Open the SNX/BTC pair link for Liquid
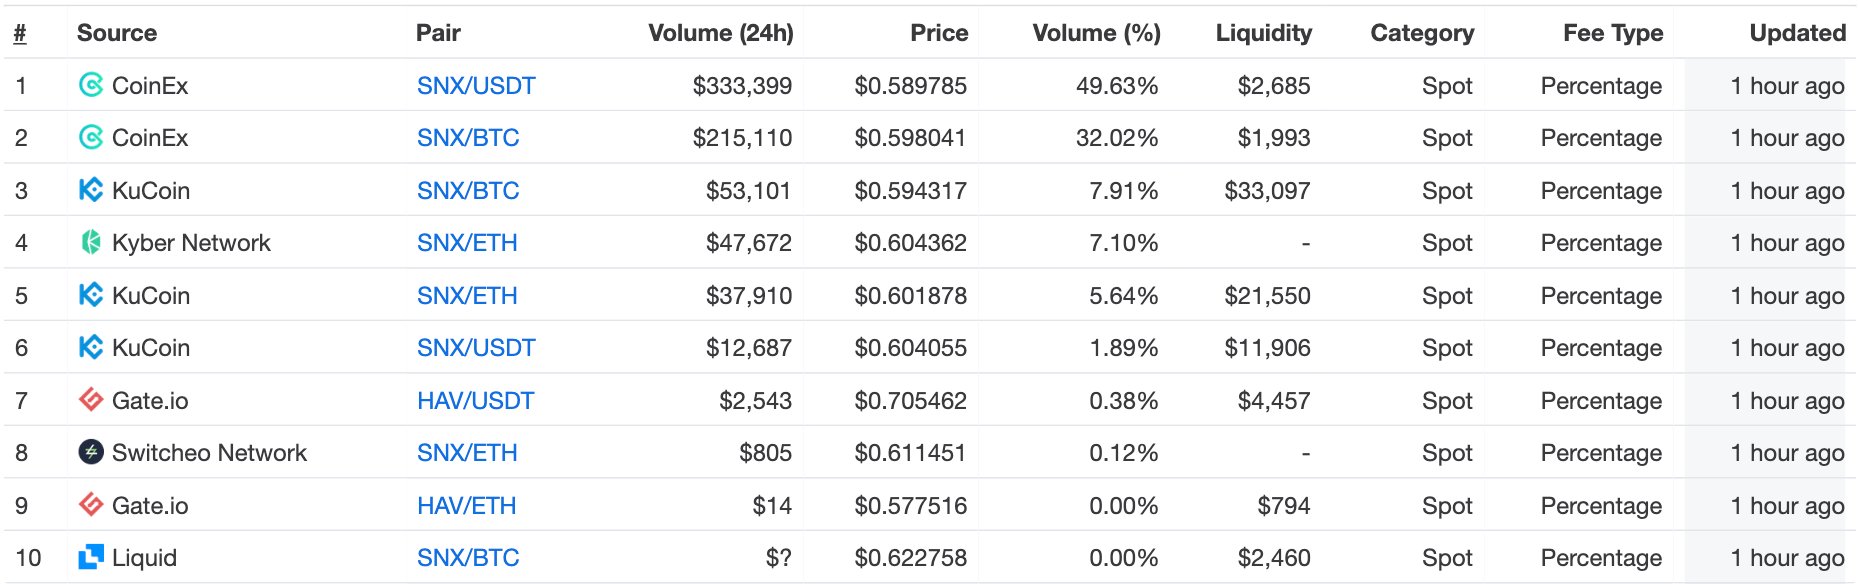1858x584 pixels. 468,558
